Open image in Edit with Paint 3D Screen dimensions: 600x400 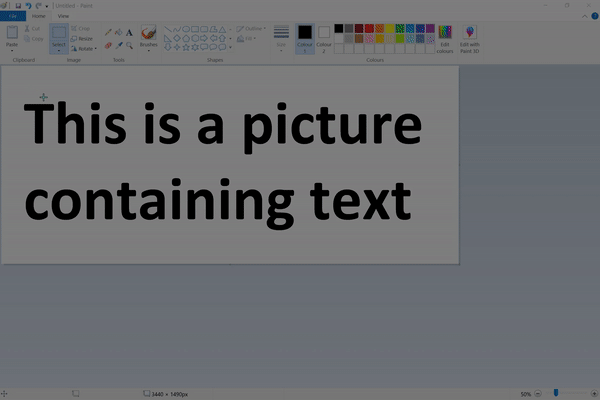(x=470, y=39)
